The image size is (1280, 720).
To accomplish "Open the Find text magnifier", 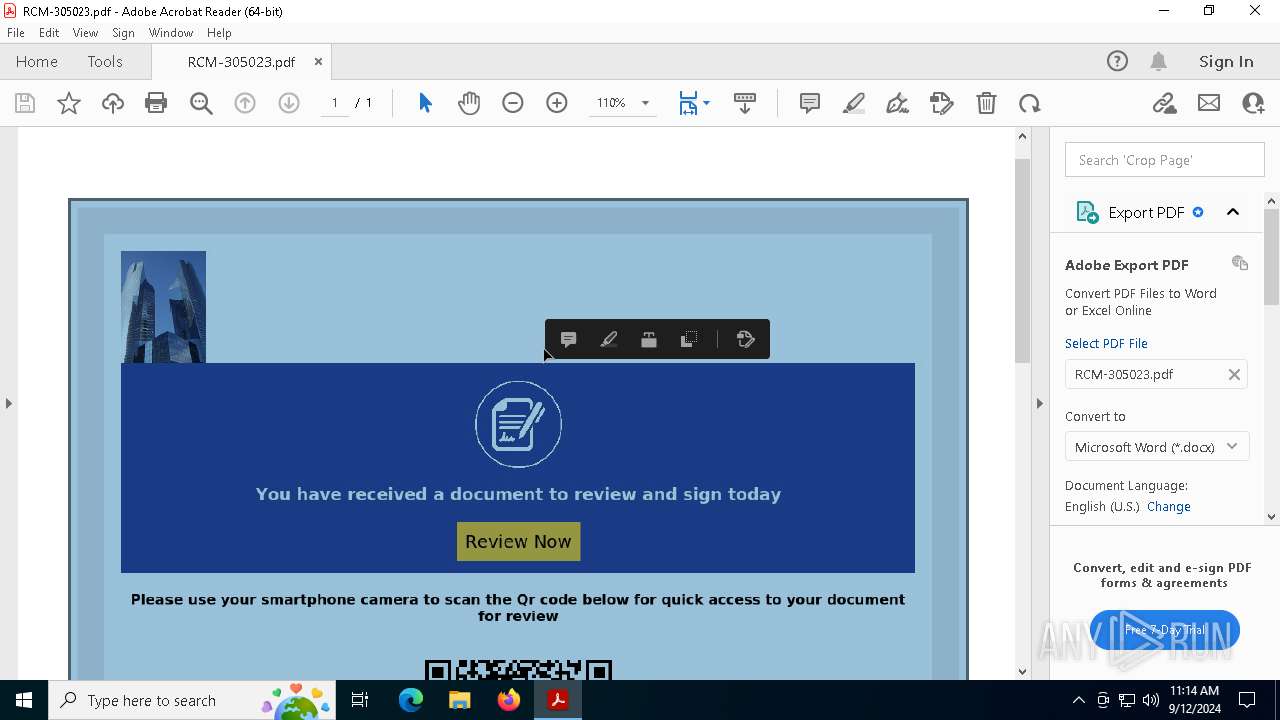I will 201,103.
